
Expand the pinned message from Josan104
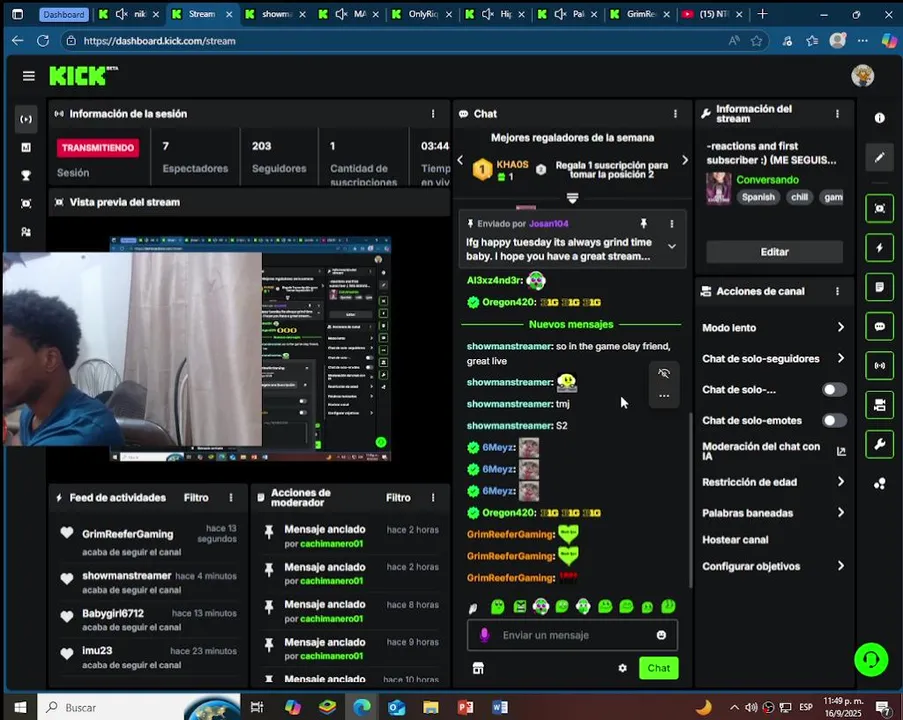point(671,246)
